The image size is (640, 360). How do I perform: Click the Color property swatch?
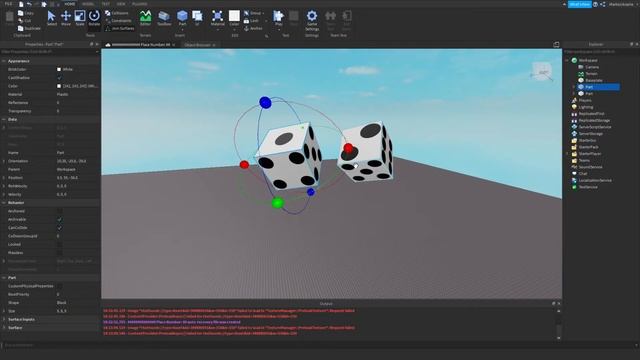click(59, 86)
